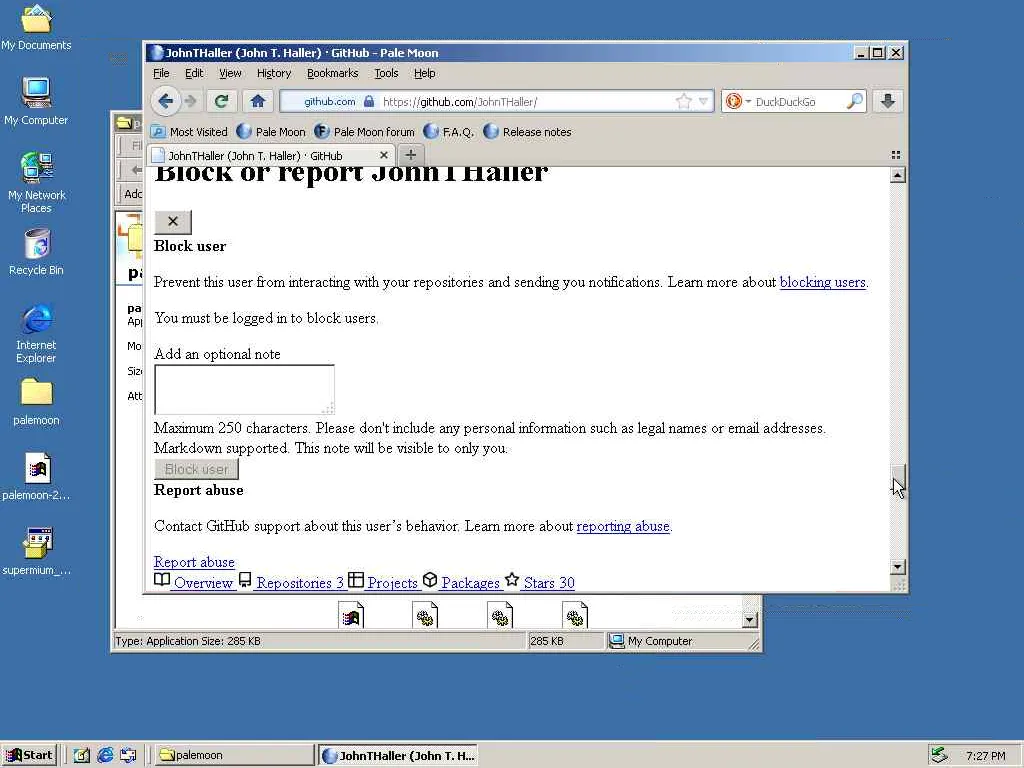Image resolution: width=1024 pixels, height=768 pixels.
Task: Click the system tray network icon
Action: pos(939,755)
